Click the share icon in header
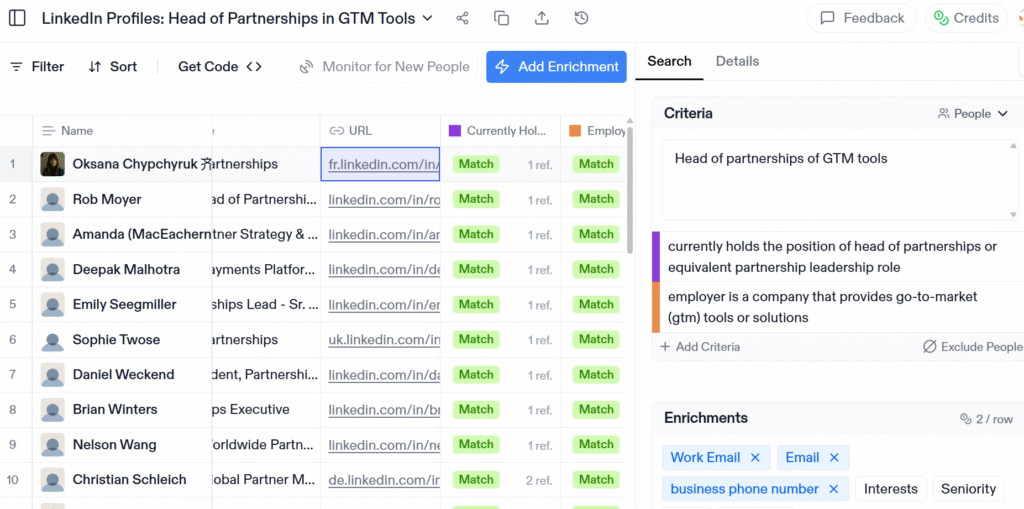1024x509 pixels. [x=462, y=18]
